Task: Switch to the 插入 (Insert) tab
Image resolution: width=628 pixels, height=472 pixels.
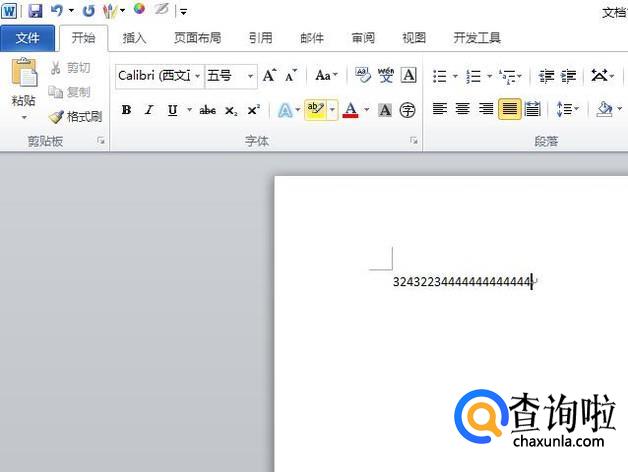Action: [x=135, y=38]
